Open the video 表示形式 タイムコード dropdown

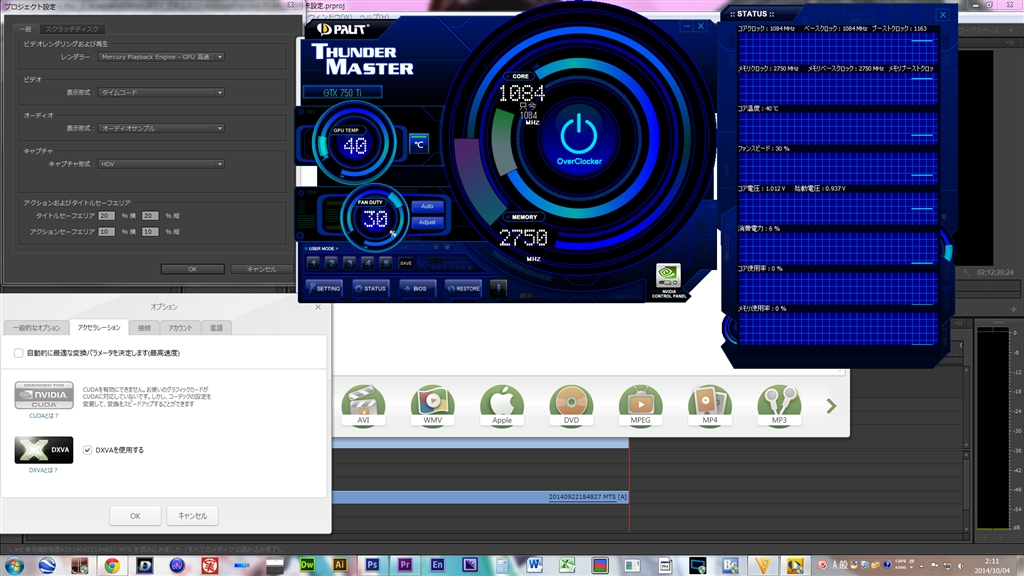point(161,93)
